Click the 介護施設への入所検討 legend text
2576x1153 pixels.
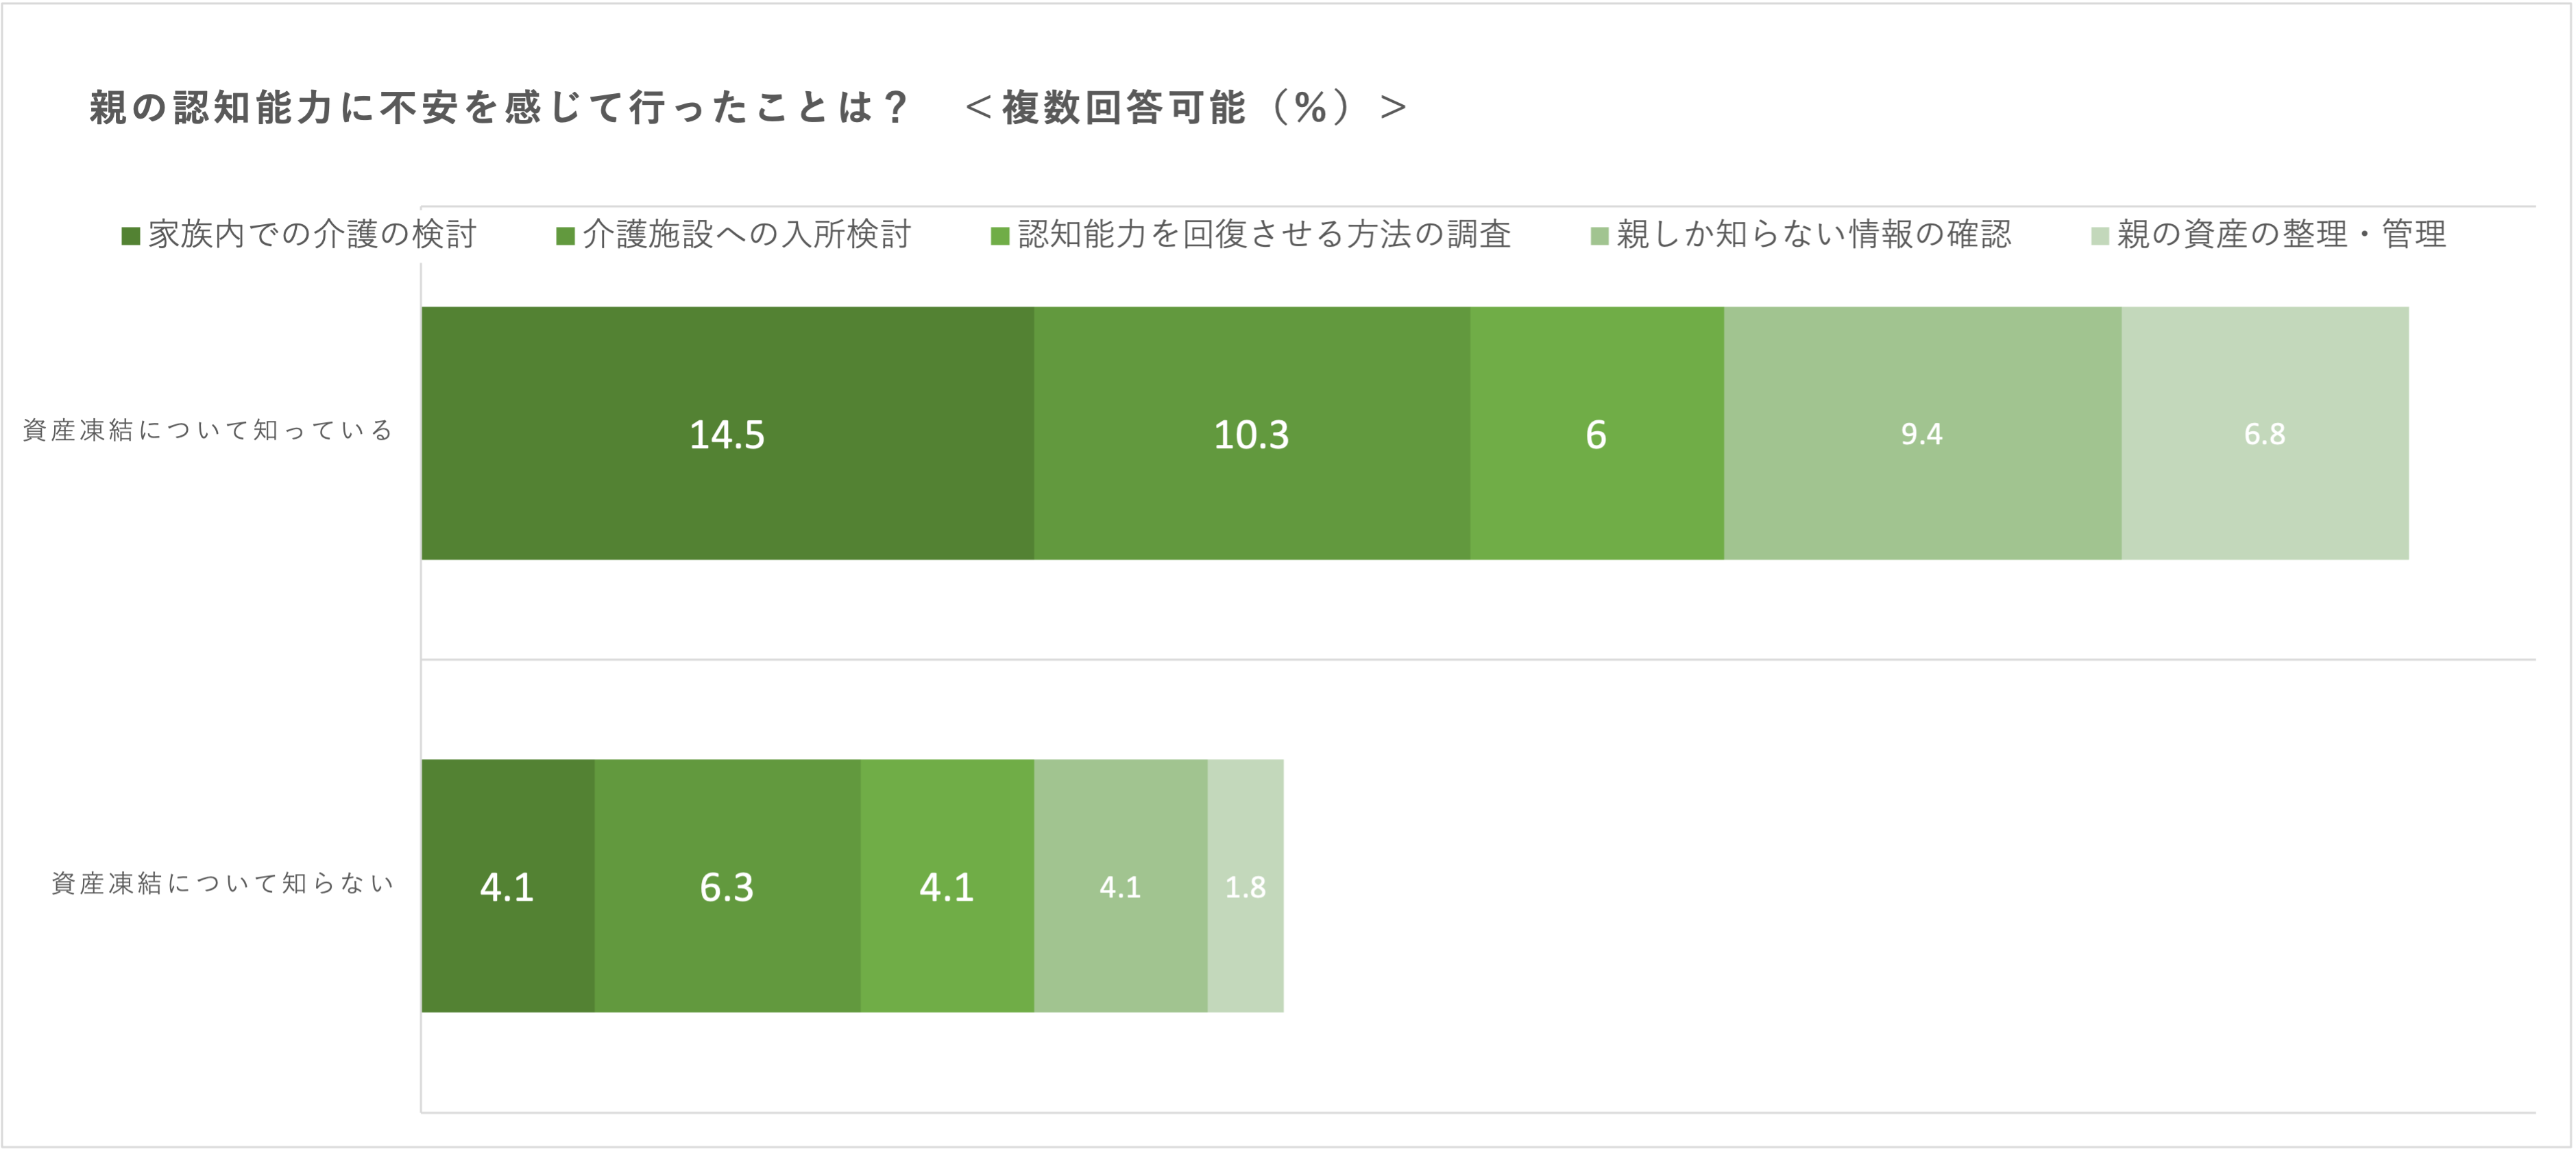(x=747, y=235)
